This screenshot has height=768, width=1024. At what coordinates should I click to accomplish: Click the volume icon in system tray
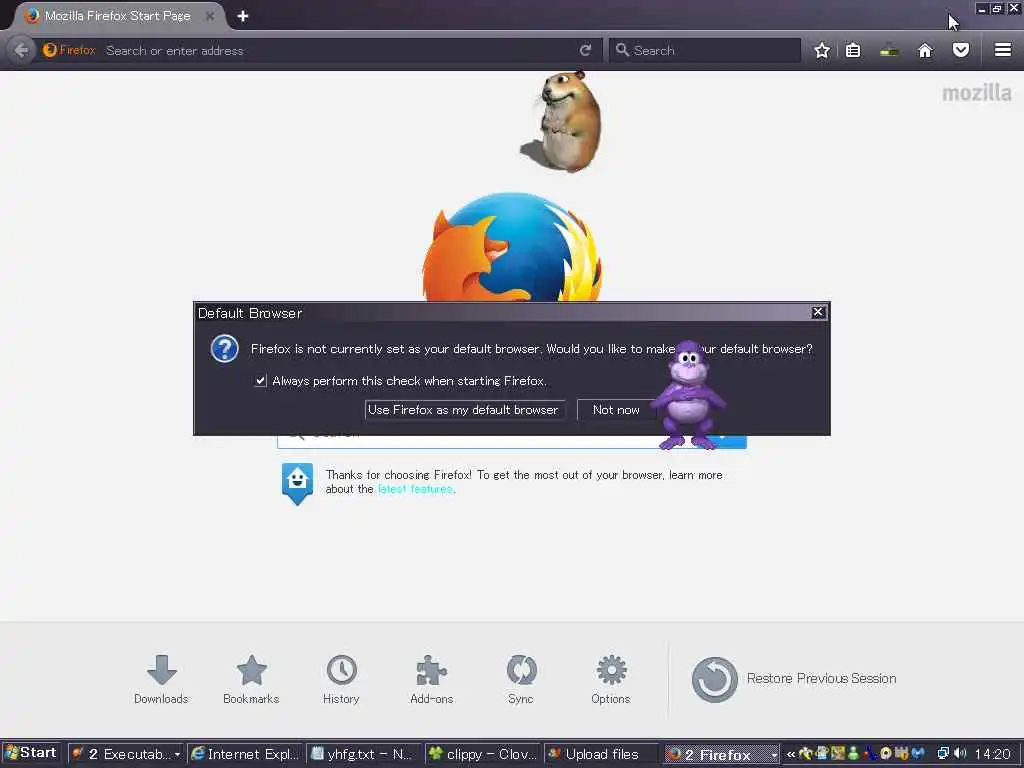click(961, 754)
